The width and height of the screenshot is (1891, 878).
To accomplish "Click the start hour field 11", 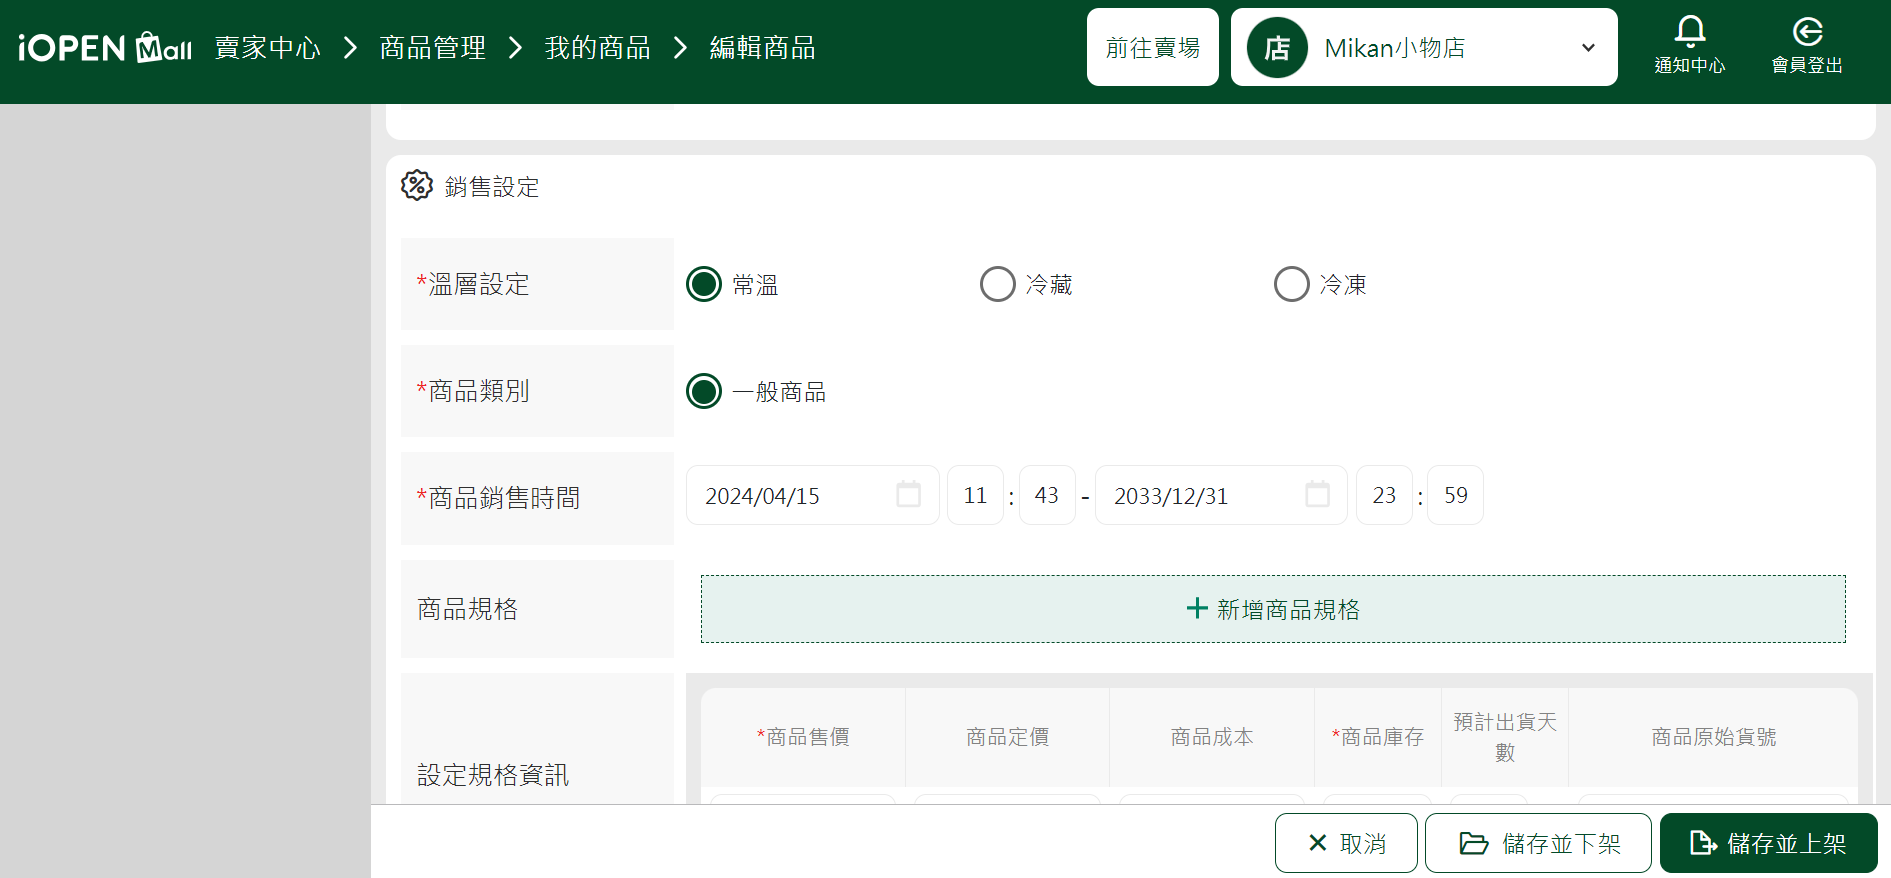I will pyautogui.click(x=975, y=495).
